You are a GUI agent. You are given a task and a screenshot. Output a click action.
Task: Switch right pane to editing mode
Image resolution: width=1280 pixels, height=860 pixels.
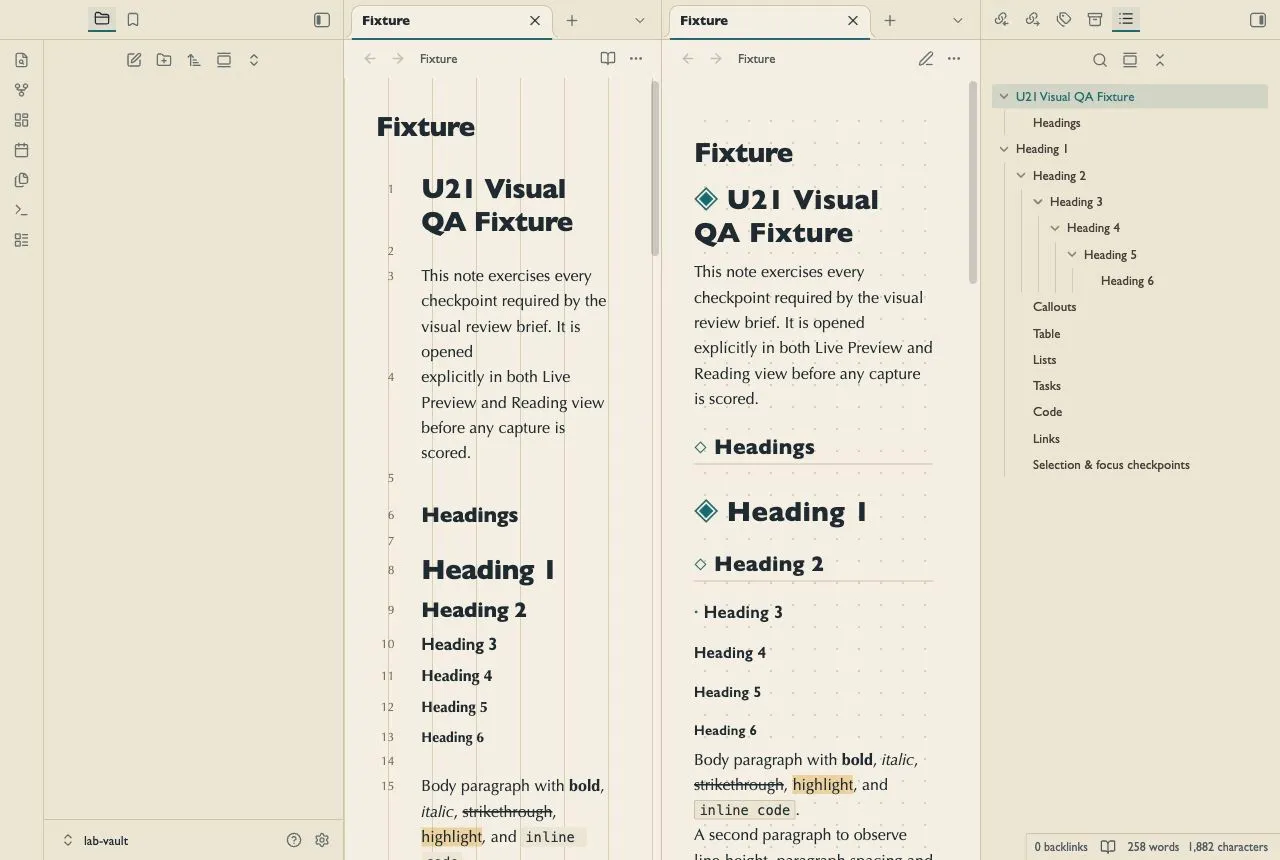click(x=926, y=58)
